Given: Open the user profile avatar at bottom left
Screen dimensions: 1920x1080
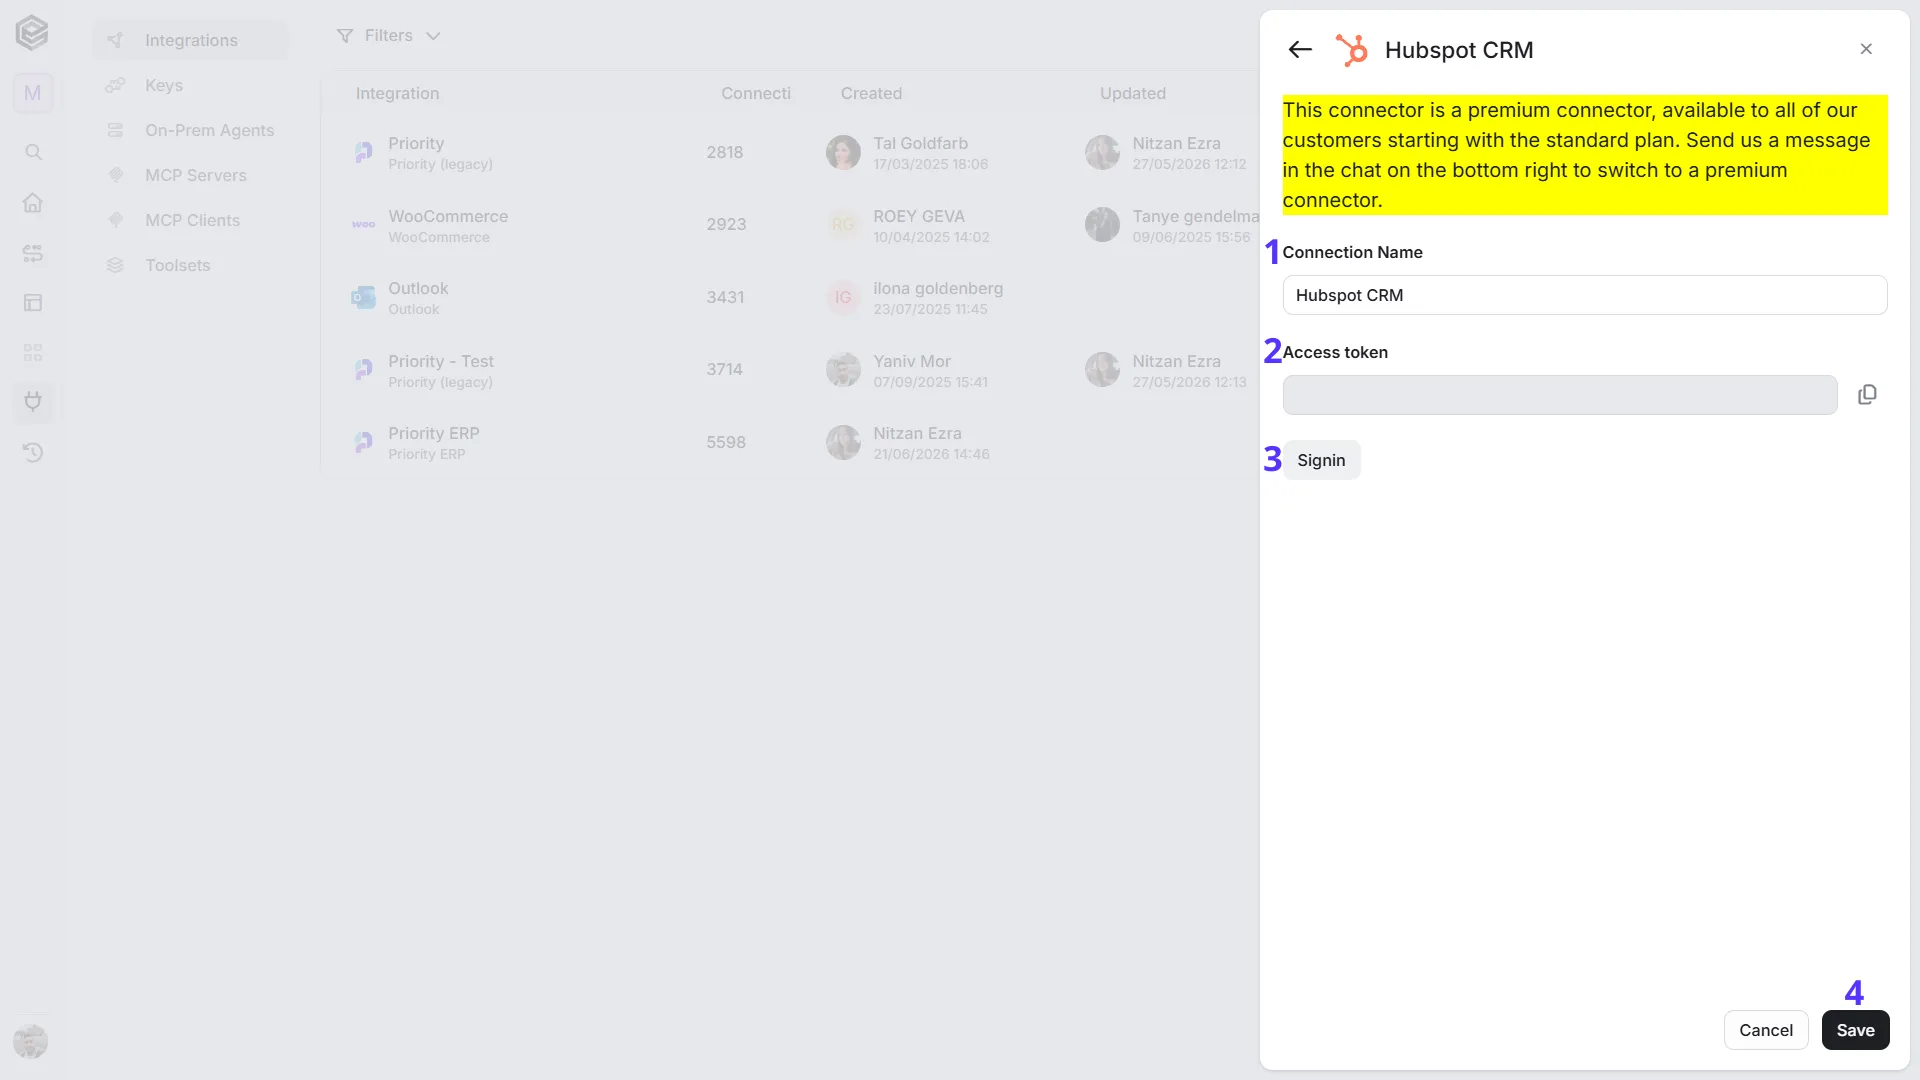Looking at the screenshot, I should click(31, 1041).
